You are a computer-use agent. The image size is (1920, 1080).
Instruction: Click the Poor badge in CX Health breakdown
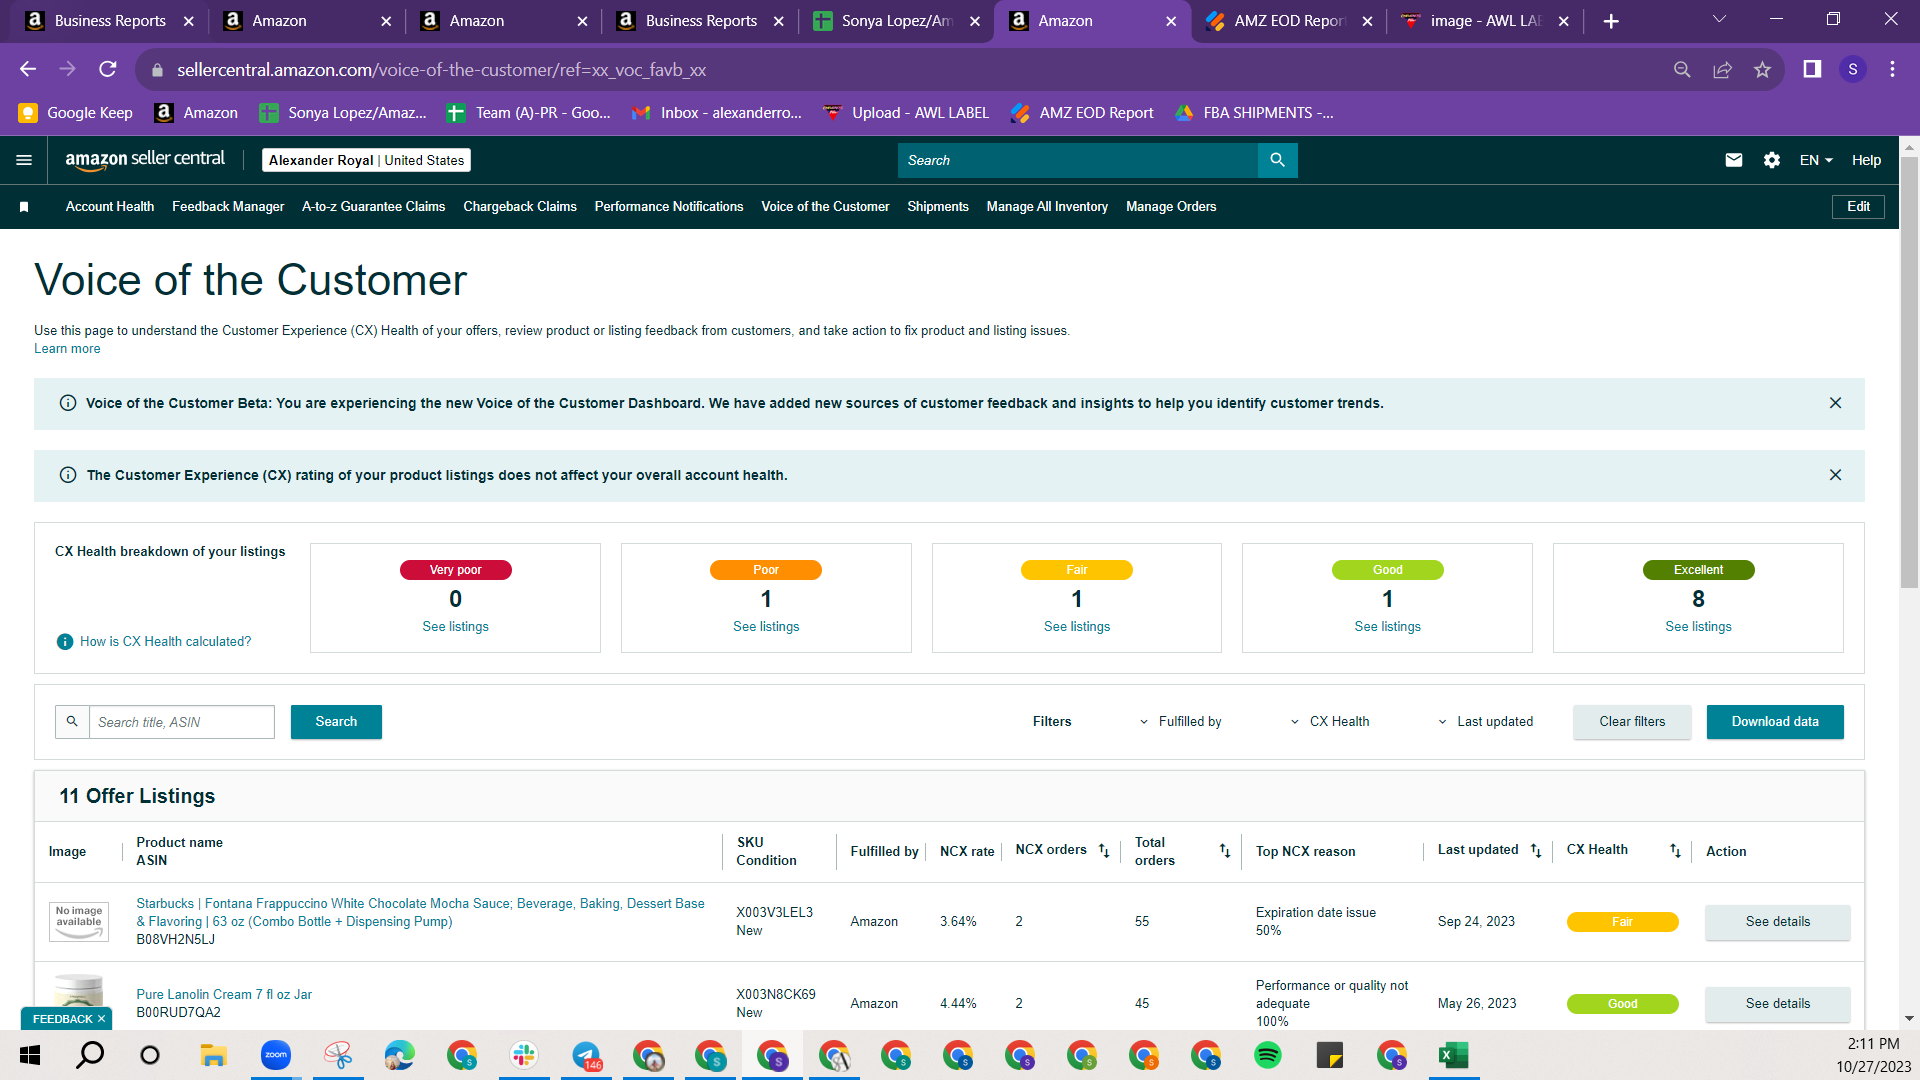(766, 570)
